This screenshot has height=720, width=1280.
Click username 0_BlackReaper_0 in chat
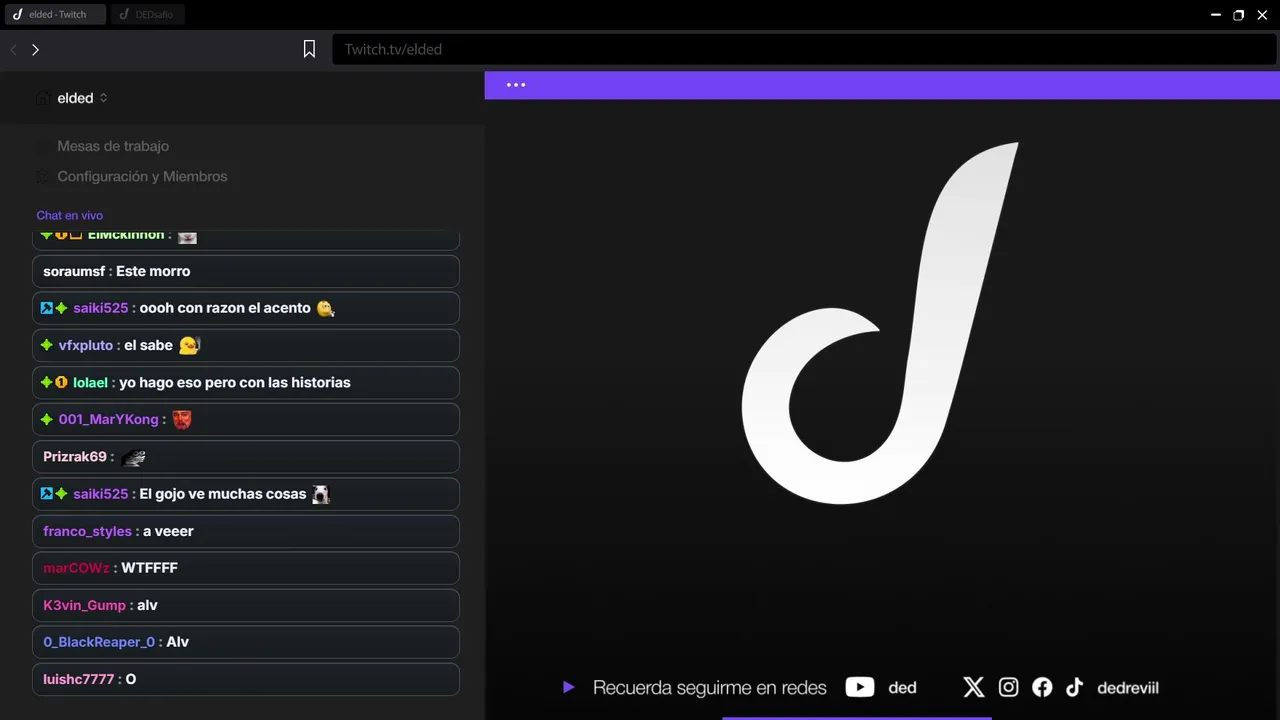pyautogui.click(x=99, y=642)
